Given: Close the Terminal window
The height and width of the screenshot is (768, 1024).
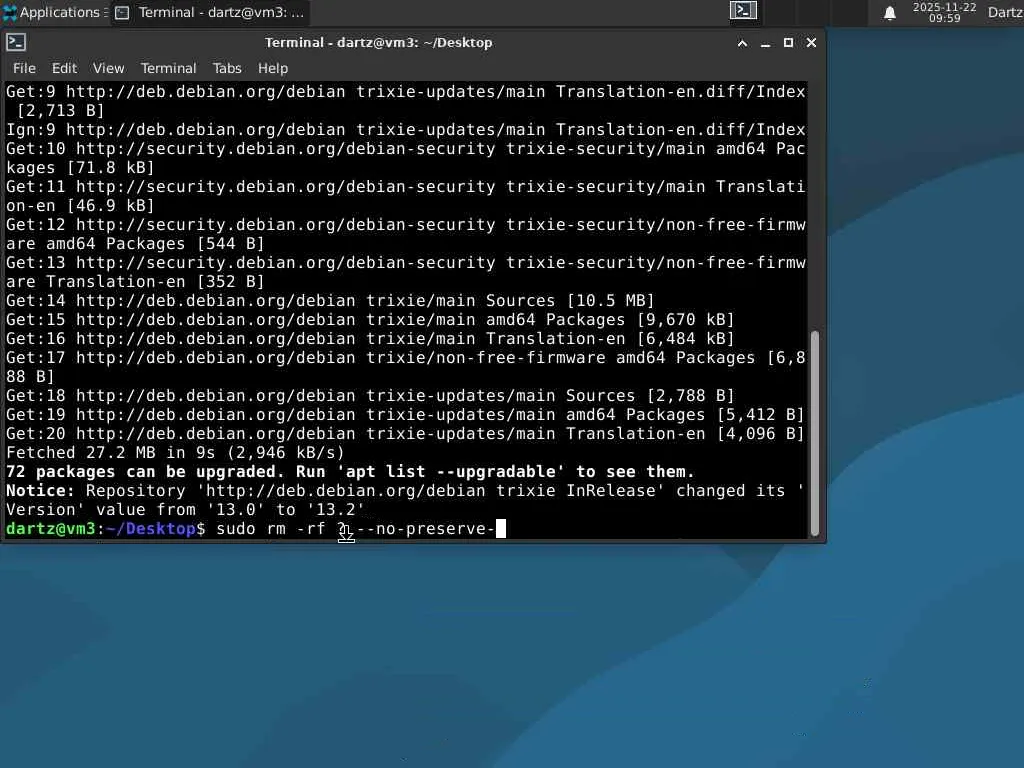Looking at the screenshot, I should 811,43.
